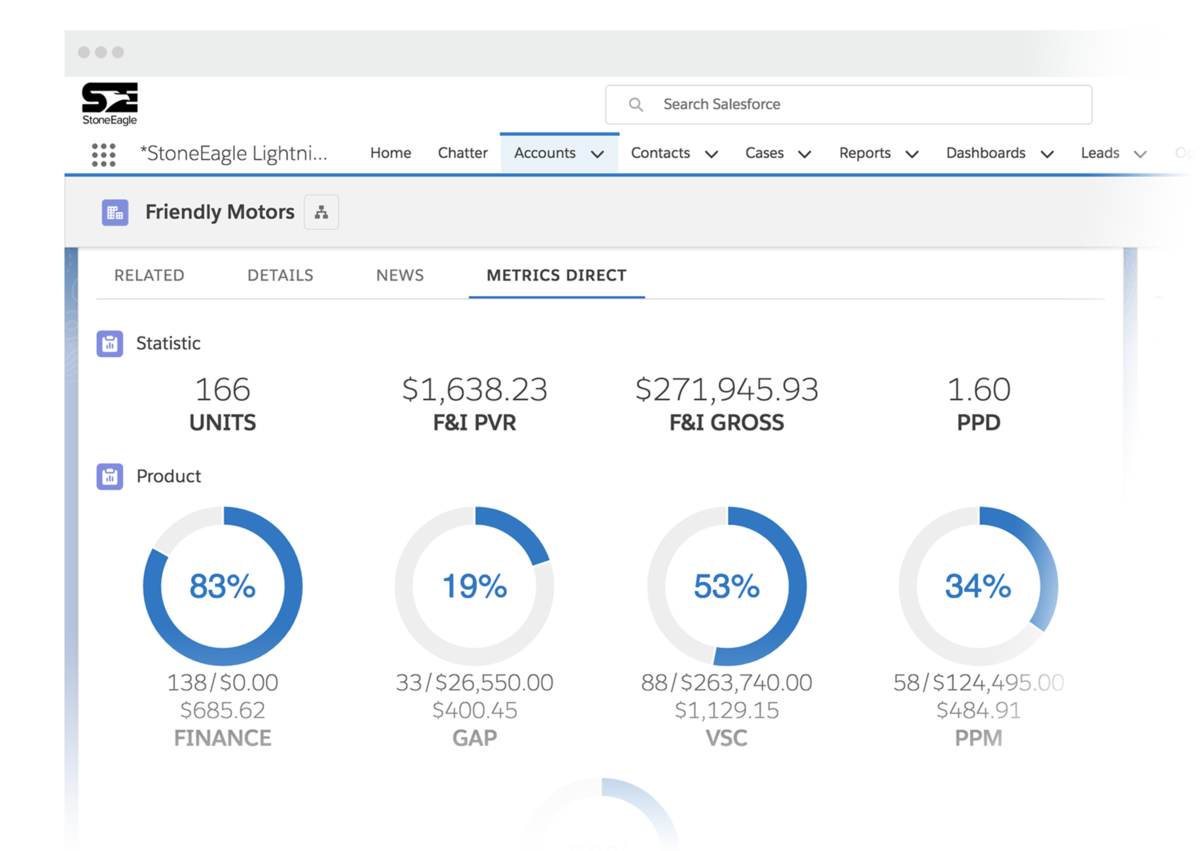The height and width of the screenshot is (851, 1200).
Task: Expand the Contacts dropdown chevron
Action: [712, 154]
